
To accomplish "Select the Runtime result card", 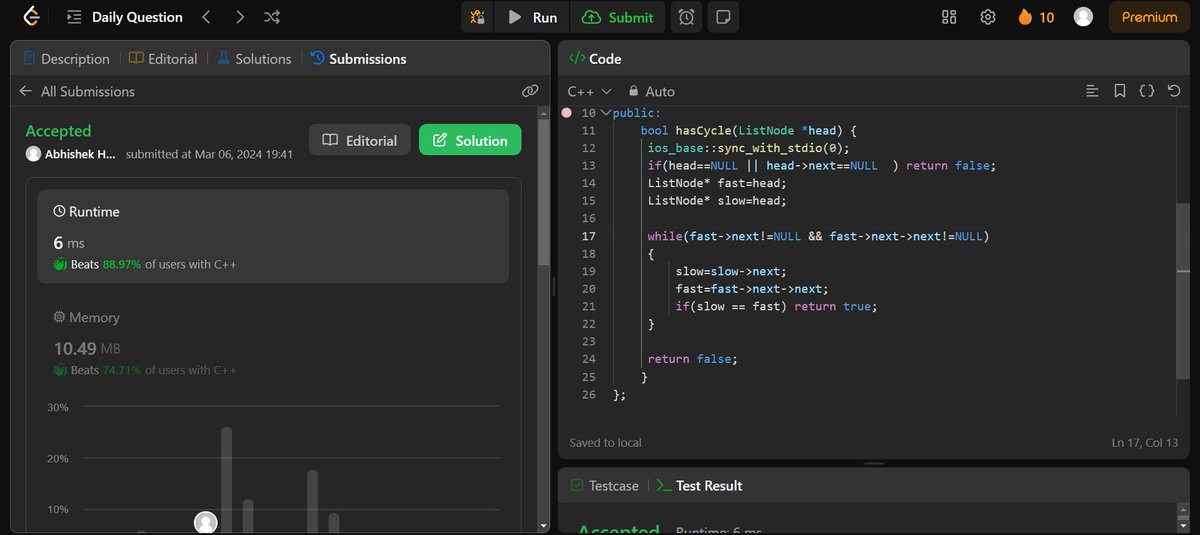I will (x=273, y=236).
